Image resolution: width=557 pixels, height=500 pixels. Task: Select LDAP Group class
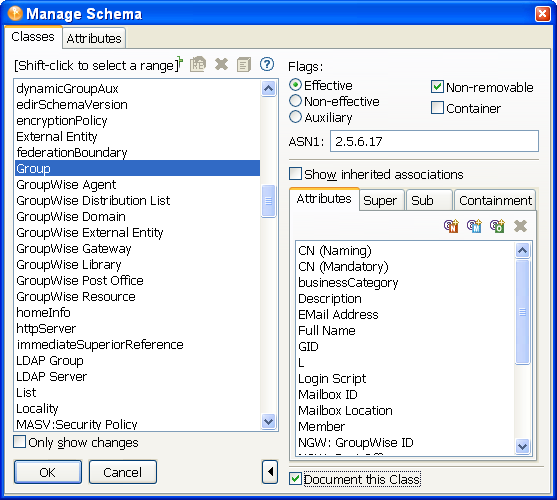[137, 360]
